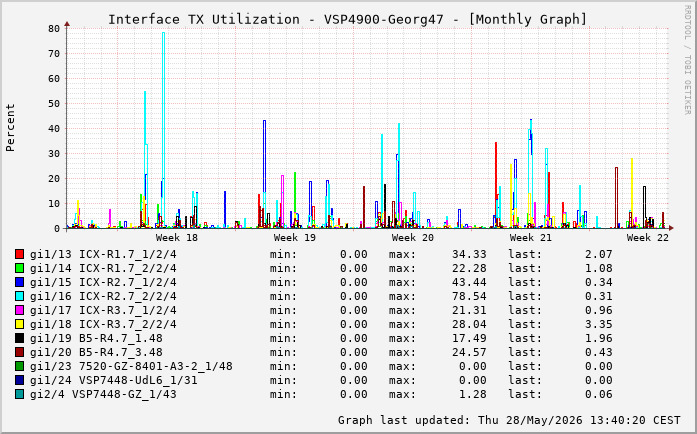
Task: Click the graph title Interface TX Utilization
Action: 204,20
